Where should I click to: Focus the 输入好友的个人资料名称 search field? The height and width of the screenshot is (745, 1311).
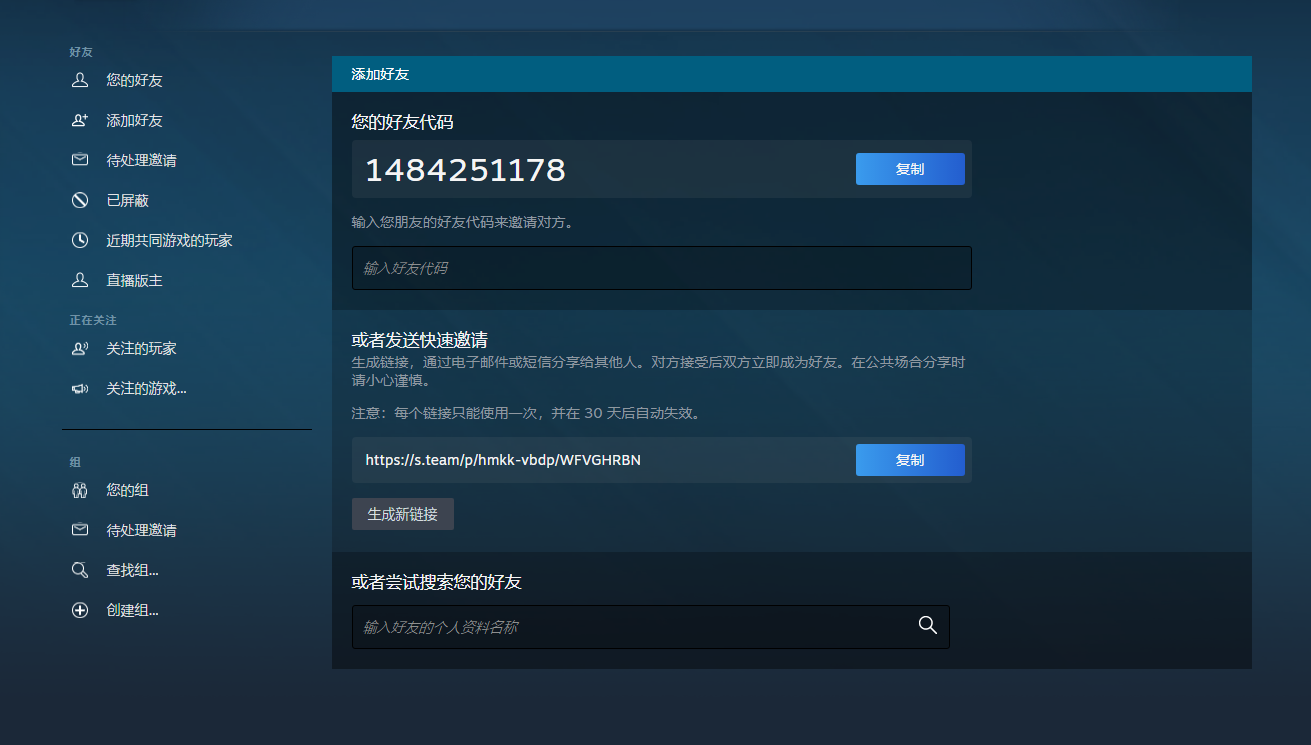(x=651, y=627)
